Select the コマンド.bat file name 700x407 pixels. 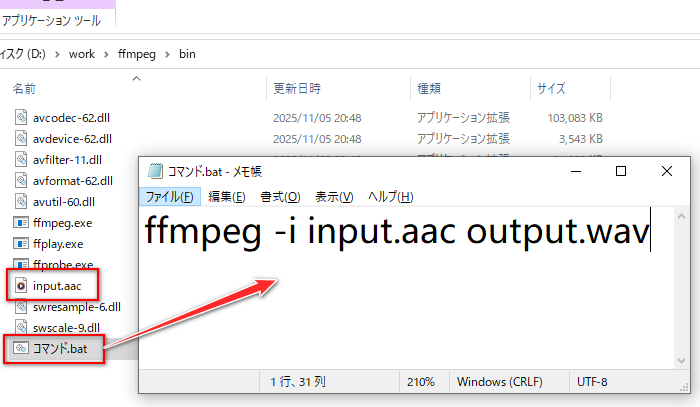click(60, 349)
